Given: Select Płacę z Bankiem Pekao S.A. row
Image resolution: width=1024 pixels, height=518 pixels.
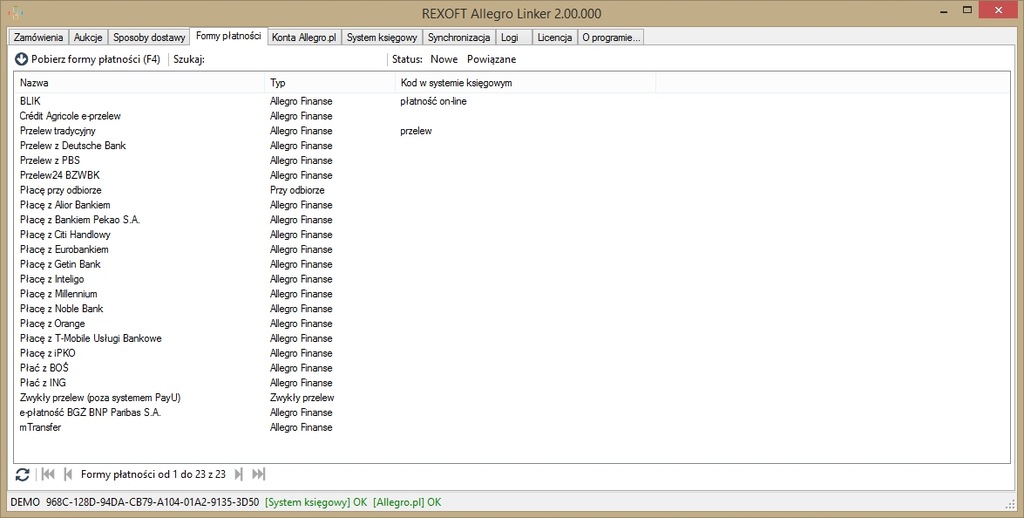Looking at the screenshot, I should (512, 219).
